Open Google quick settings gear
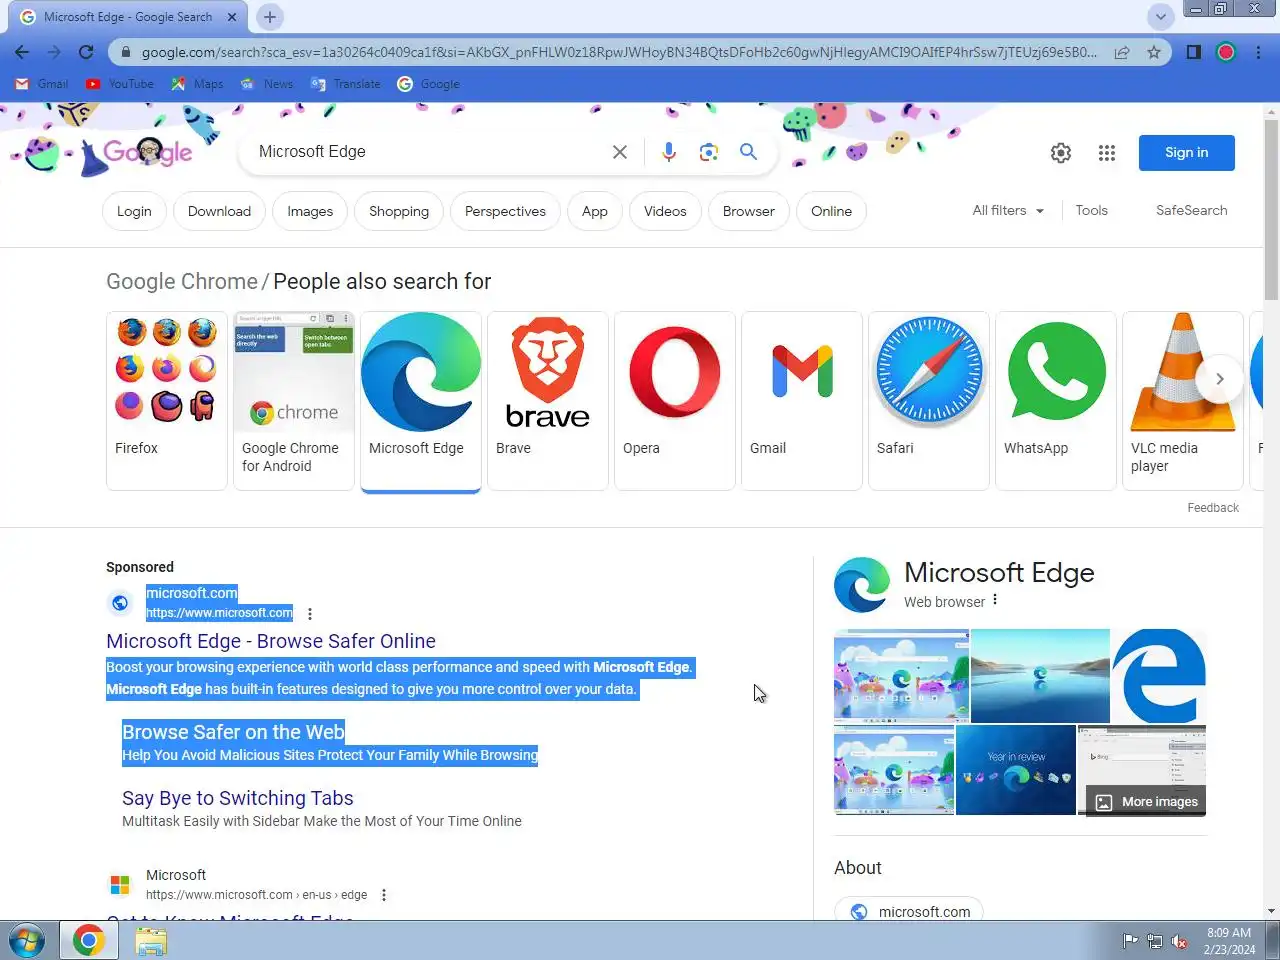The height and width of the screenshot is (960, 1280). tap(1061, 153)
